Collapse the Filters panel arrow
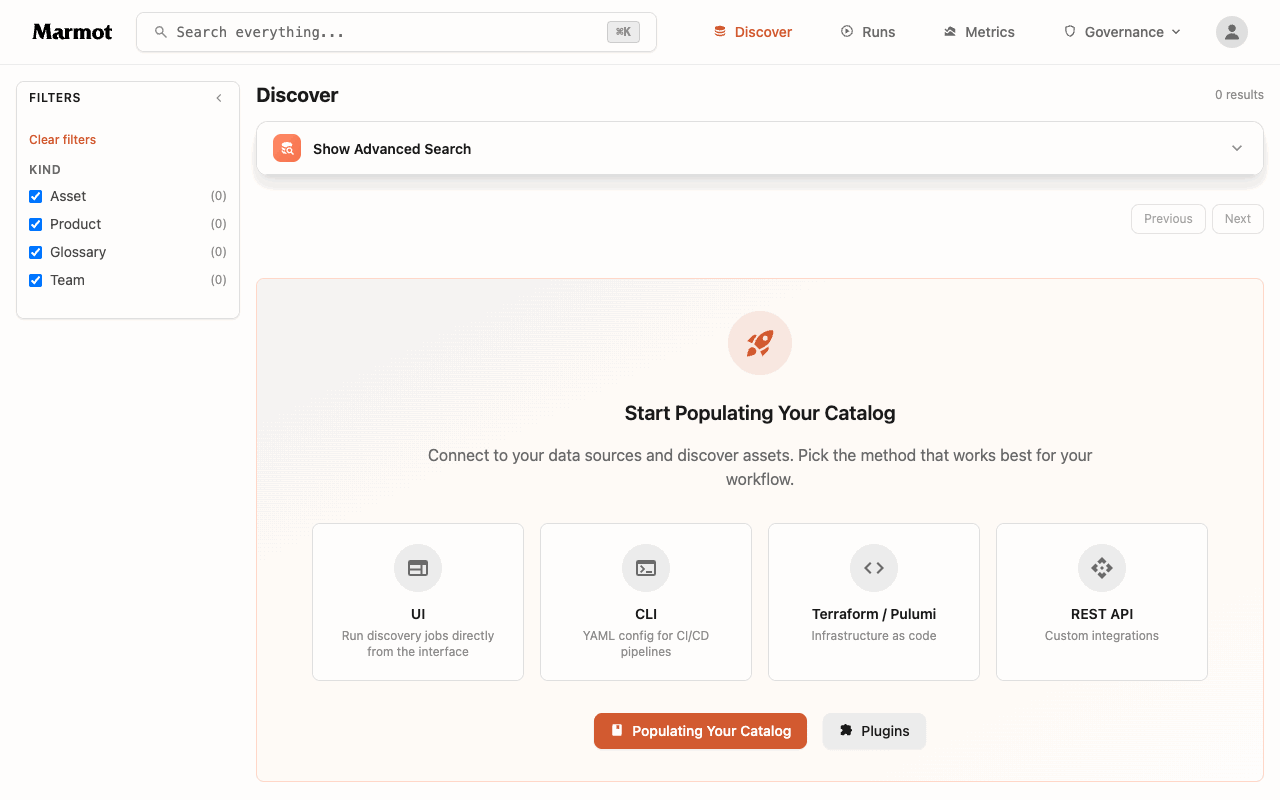 [x=219, y=98]
